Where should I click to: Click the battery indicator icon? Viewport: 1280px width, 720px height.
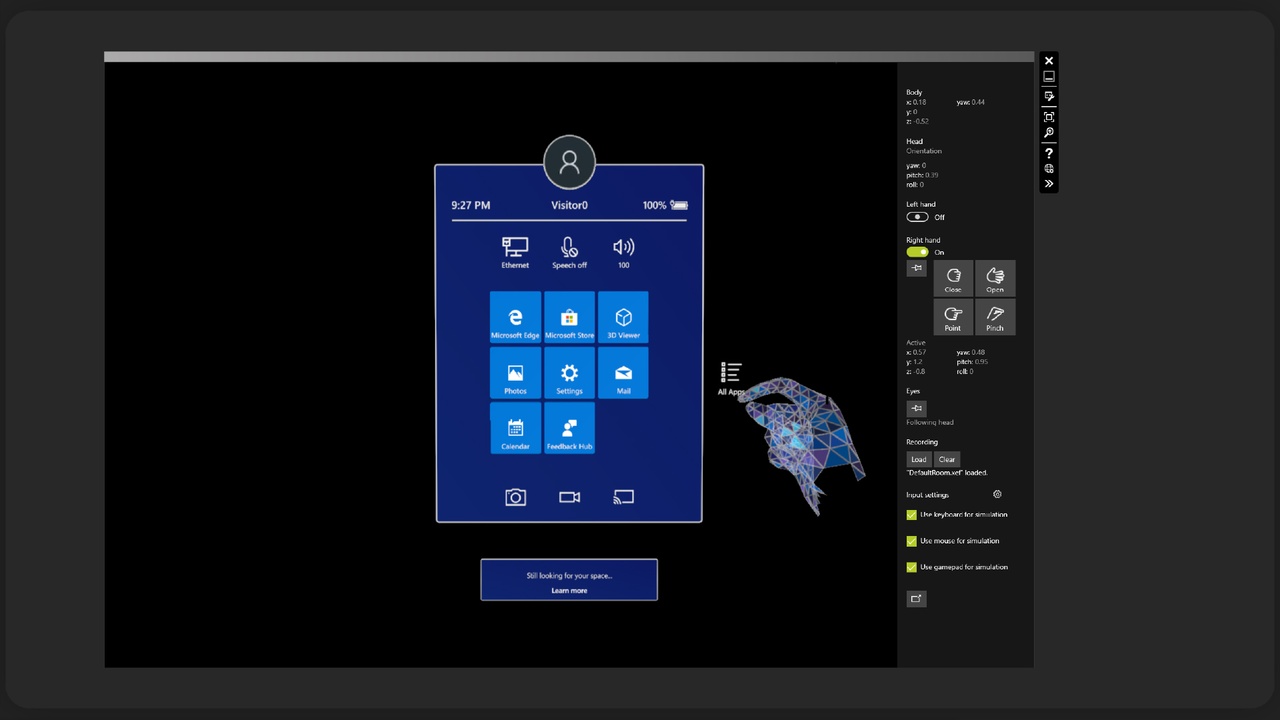(x=679, y=205)
